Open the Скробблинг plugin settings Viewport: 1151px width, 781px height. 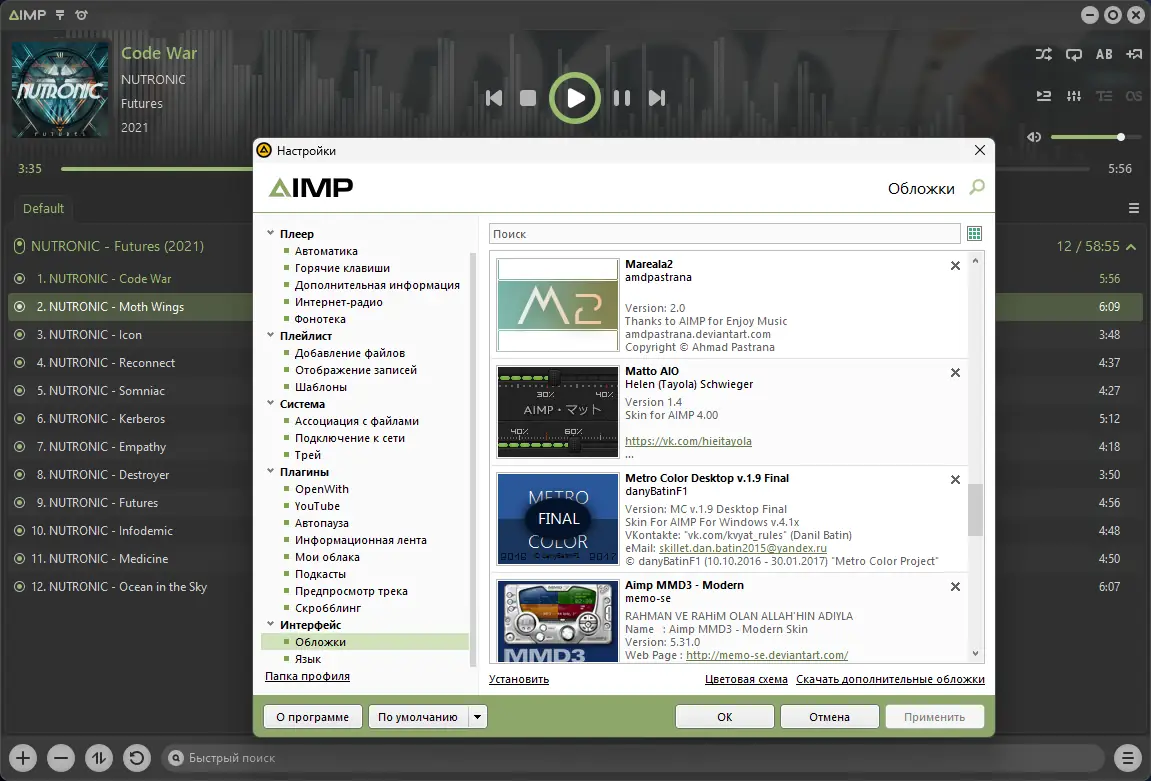[328, 608]
